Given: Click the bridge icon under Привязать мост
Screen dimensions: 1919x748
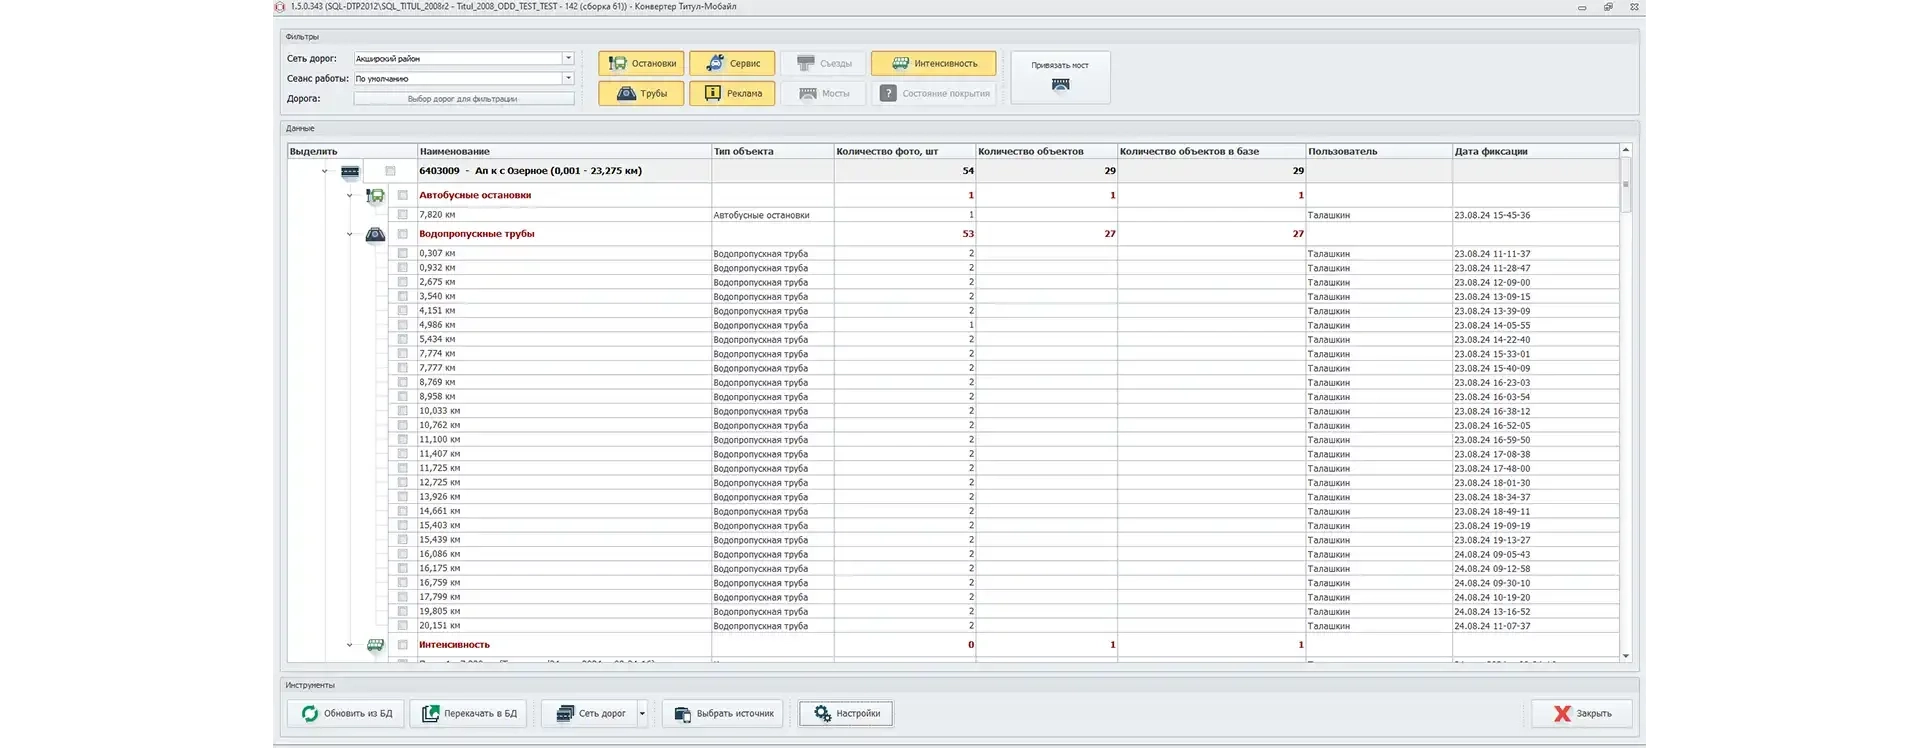Looking at the screenshot, I should coord(1060,85).
